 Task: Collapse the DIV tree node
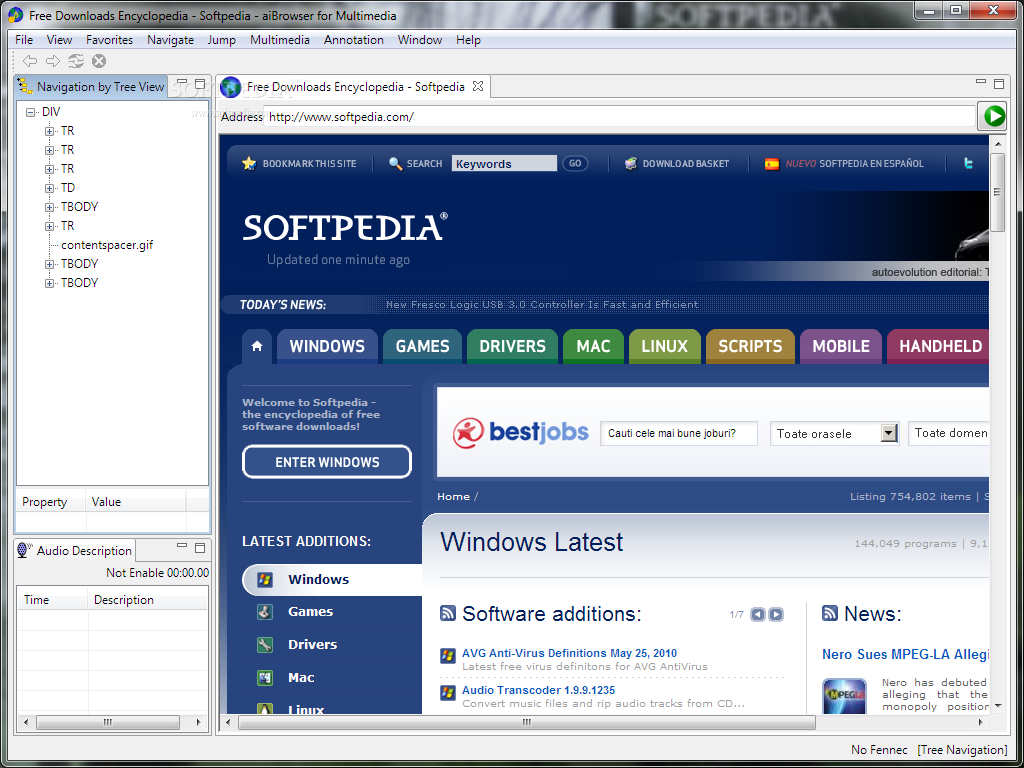(x=30, y=112)
